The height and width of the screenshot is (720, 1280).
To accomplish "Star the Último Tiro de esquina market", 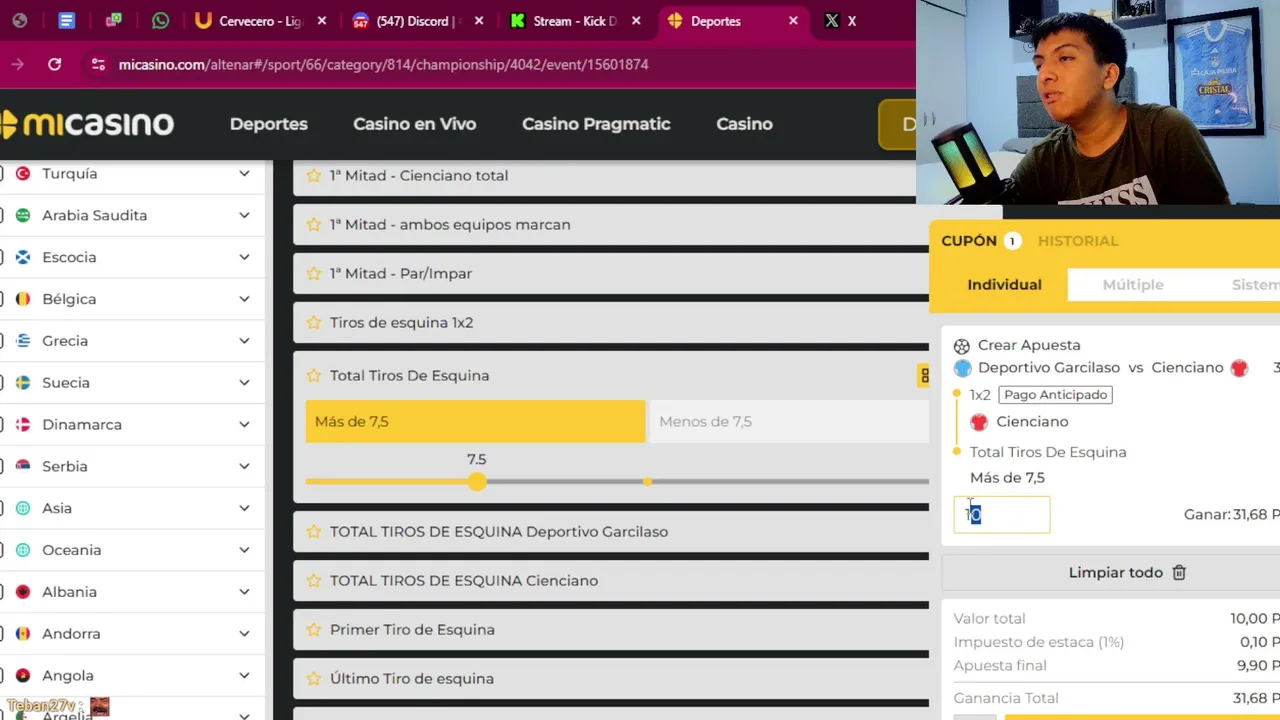I will 314,679.
